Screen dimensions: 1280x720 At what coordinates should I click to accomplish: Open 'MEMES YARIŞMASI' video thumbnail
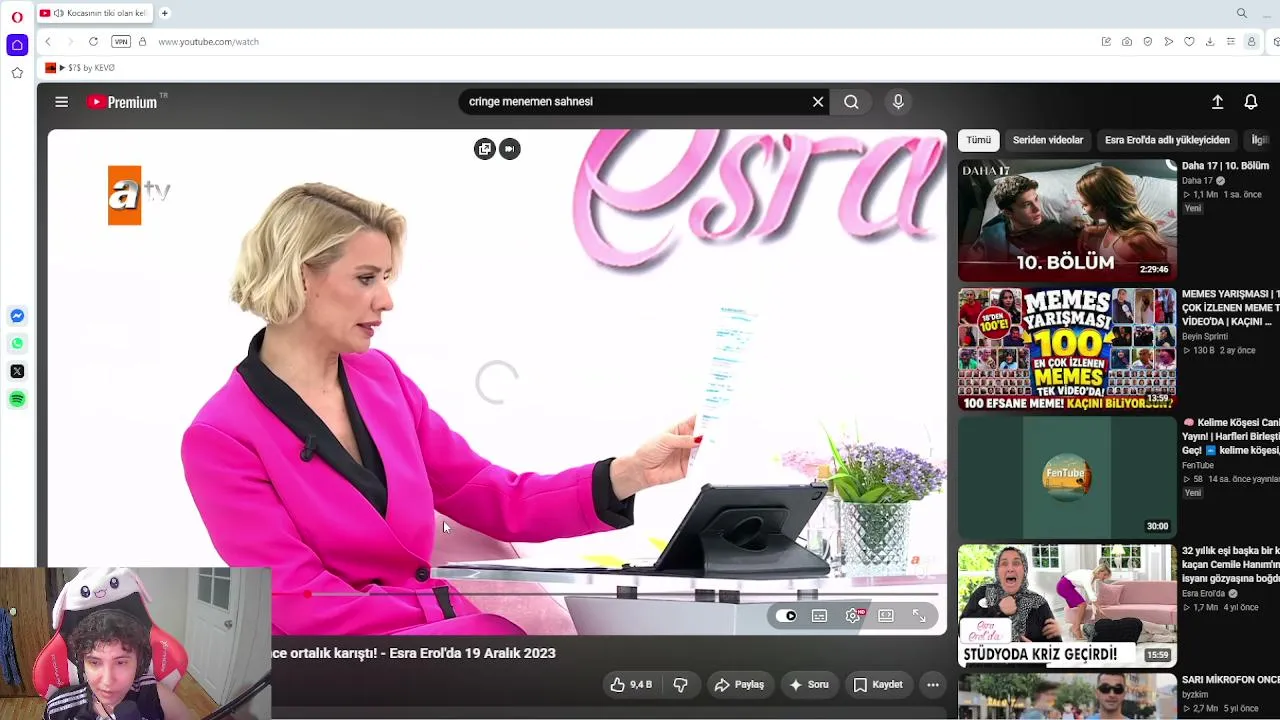click(x=1067, y=349)
